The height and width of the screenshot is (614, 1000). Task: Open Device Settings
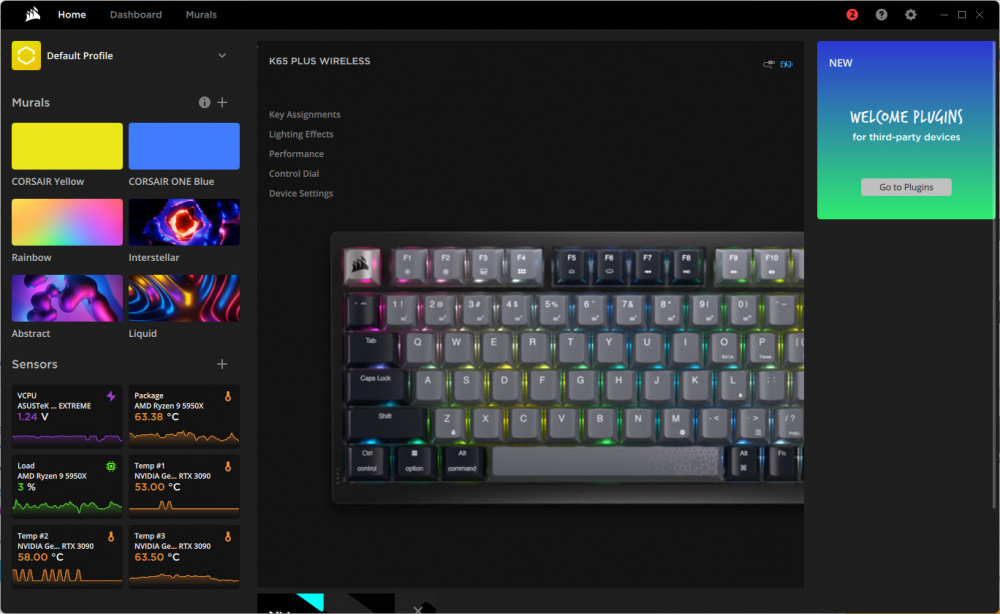(x=300, y=193)
